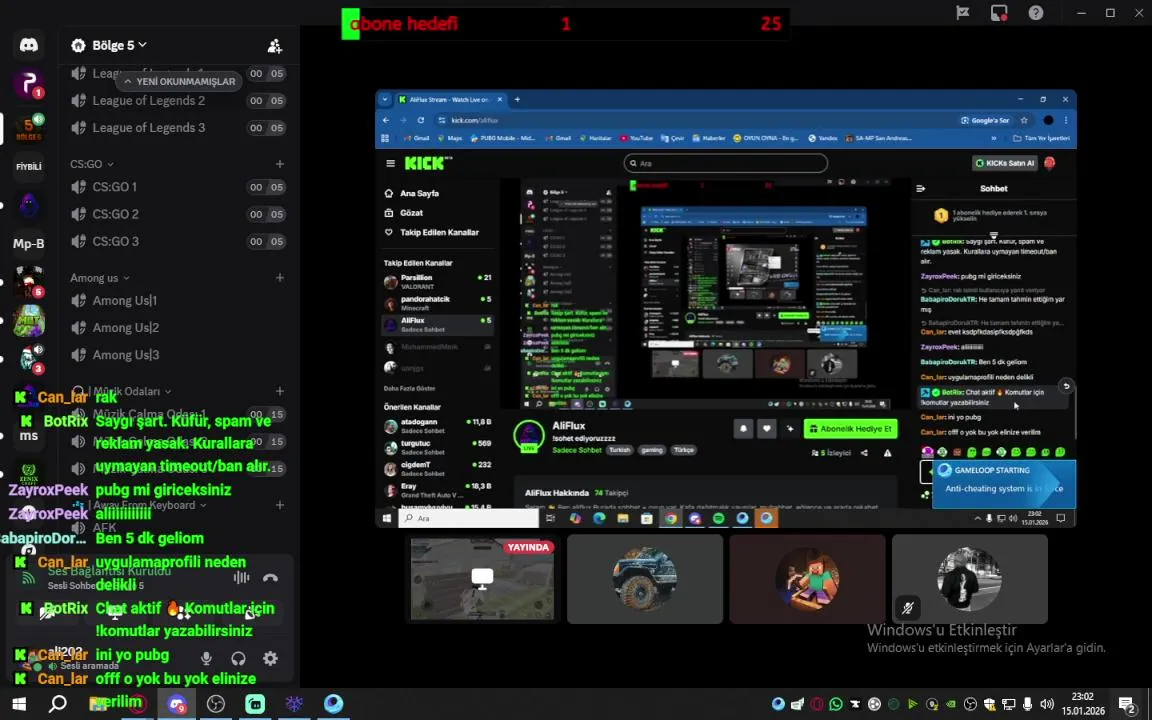
Task: Open Discord direct messages home icon
Action: (29, 45)
